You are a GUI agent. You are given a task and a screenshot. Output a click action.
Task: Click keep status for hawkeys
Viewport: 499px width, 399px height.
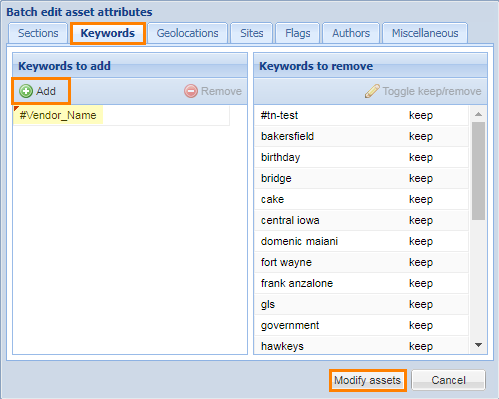pos(421,346)
